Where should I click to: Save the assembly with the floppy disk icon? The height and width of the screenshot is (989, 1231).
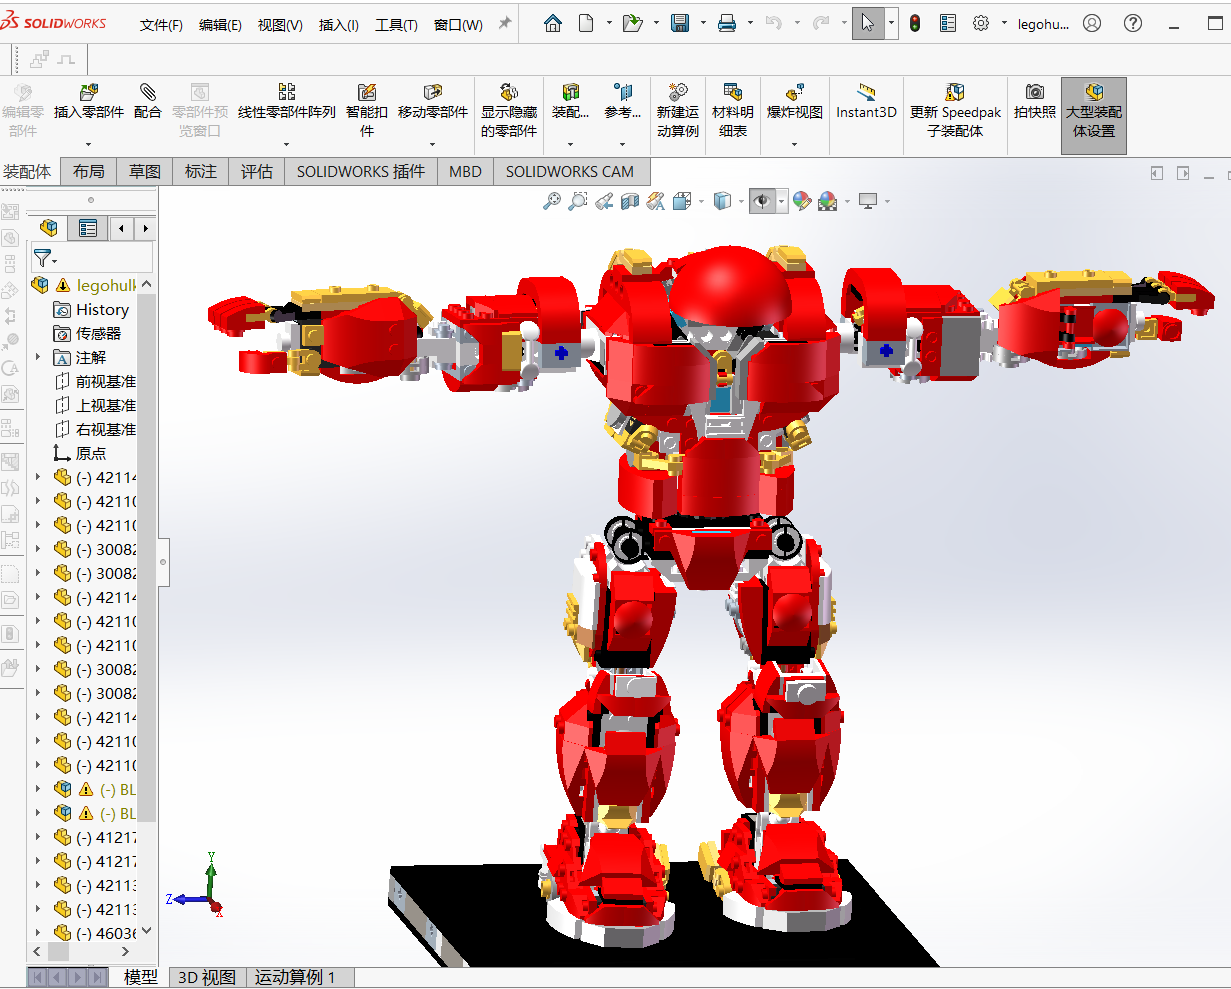coord(680,23)
